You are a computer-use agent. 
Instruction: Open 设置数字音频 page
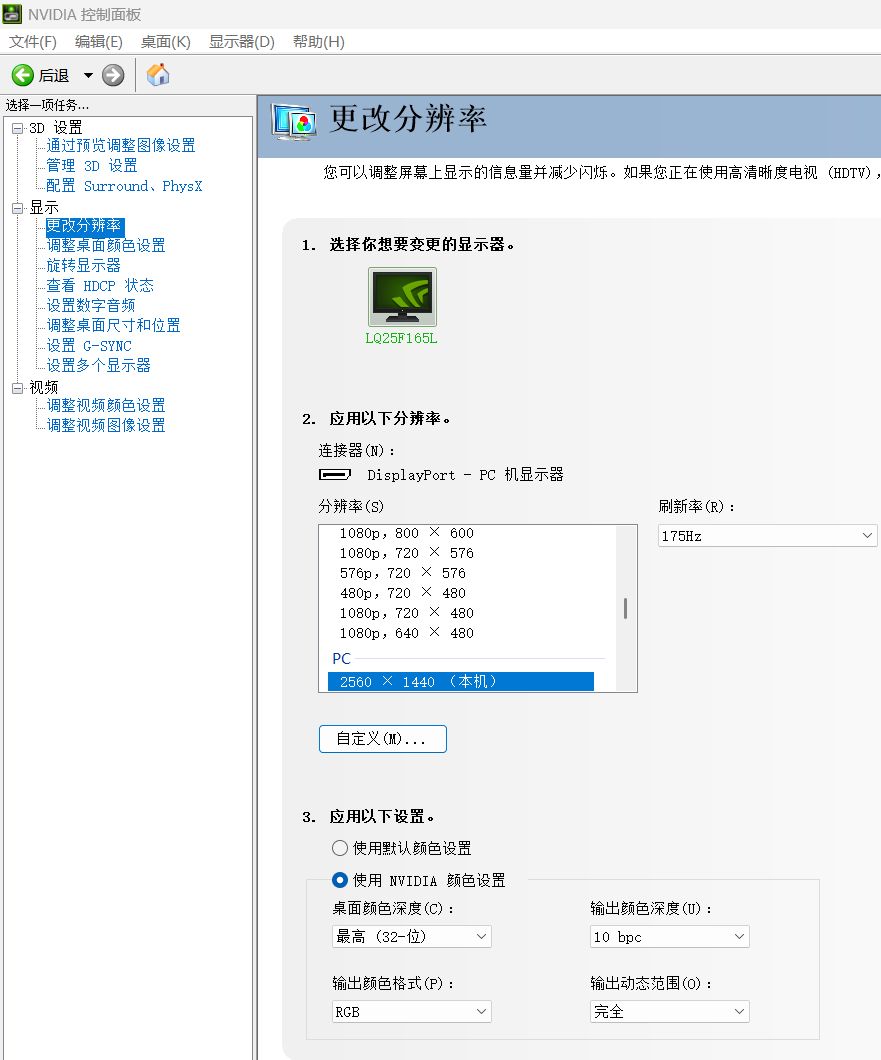tap(91, 306)
